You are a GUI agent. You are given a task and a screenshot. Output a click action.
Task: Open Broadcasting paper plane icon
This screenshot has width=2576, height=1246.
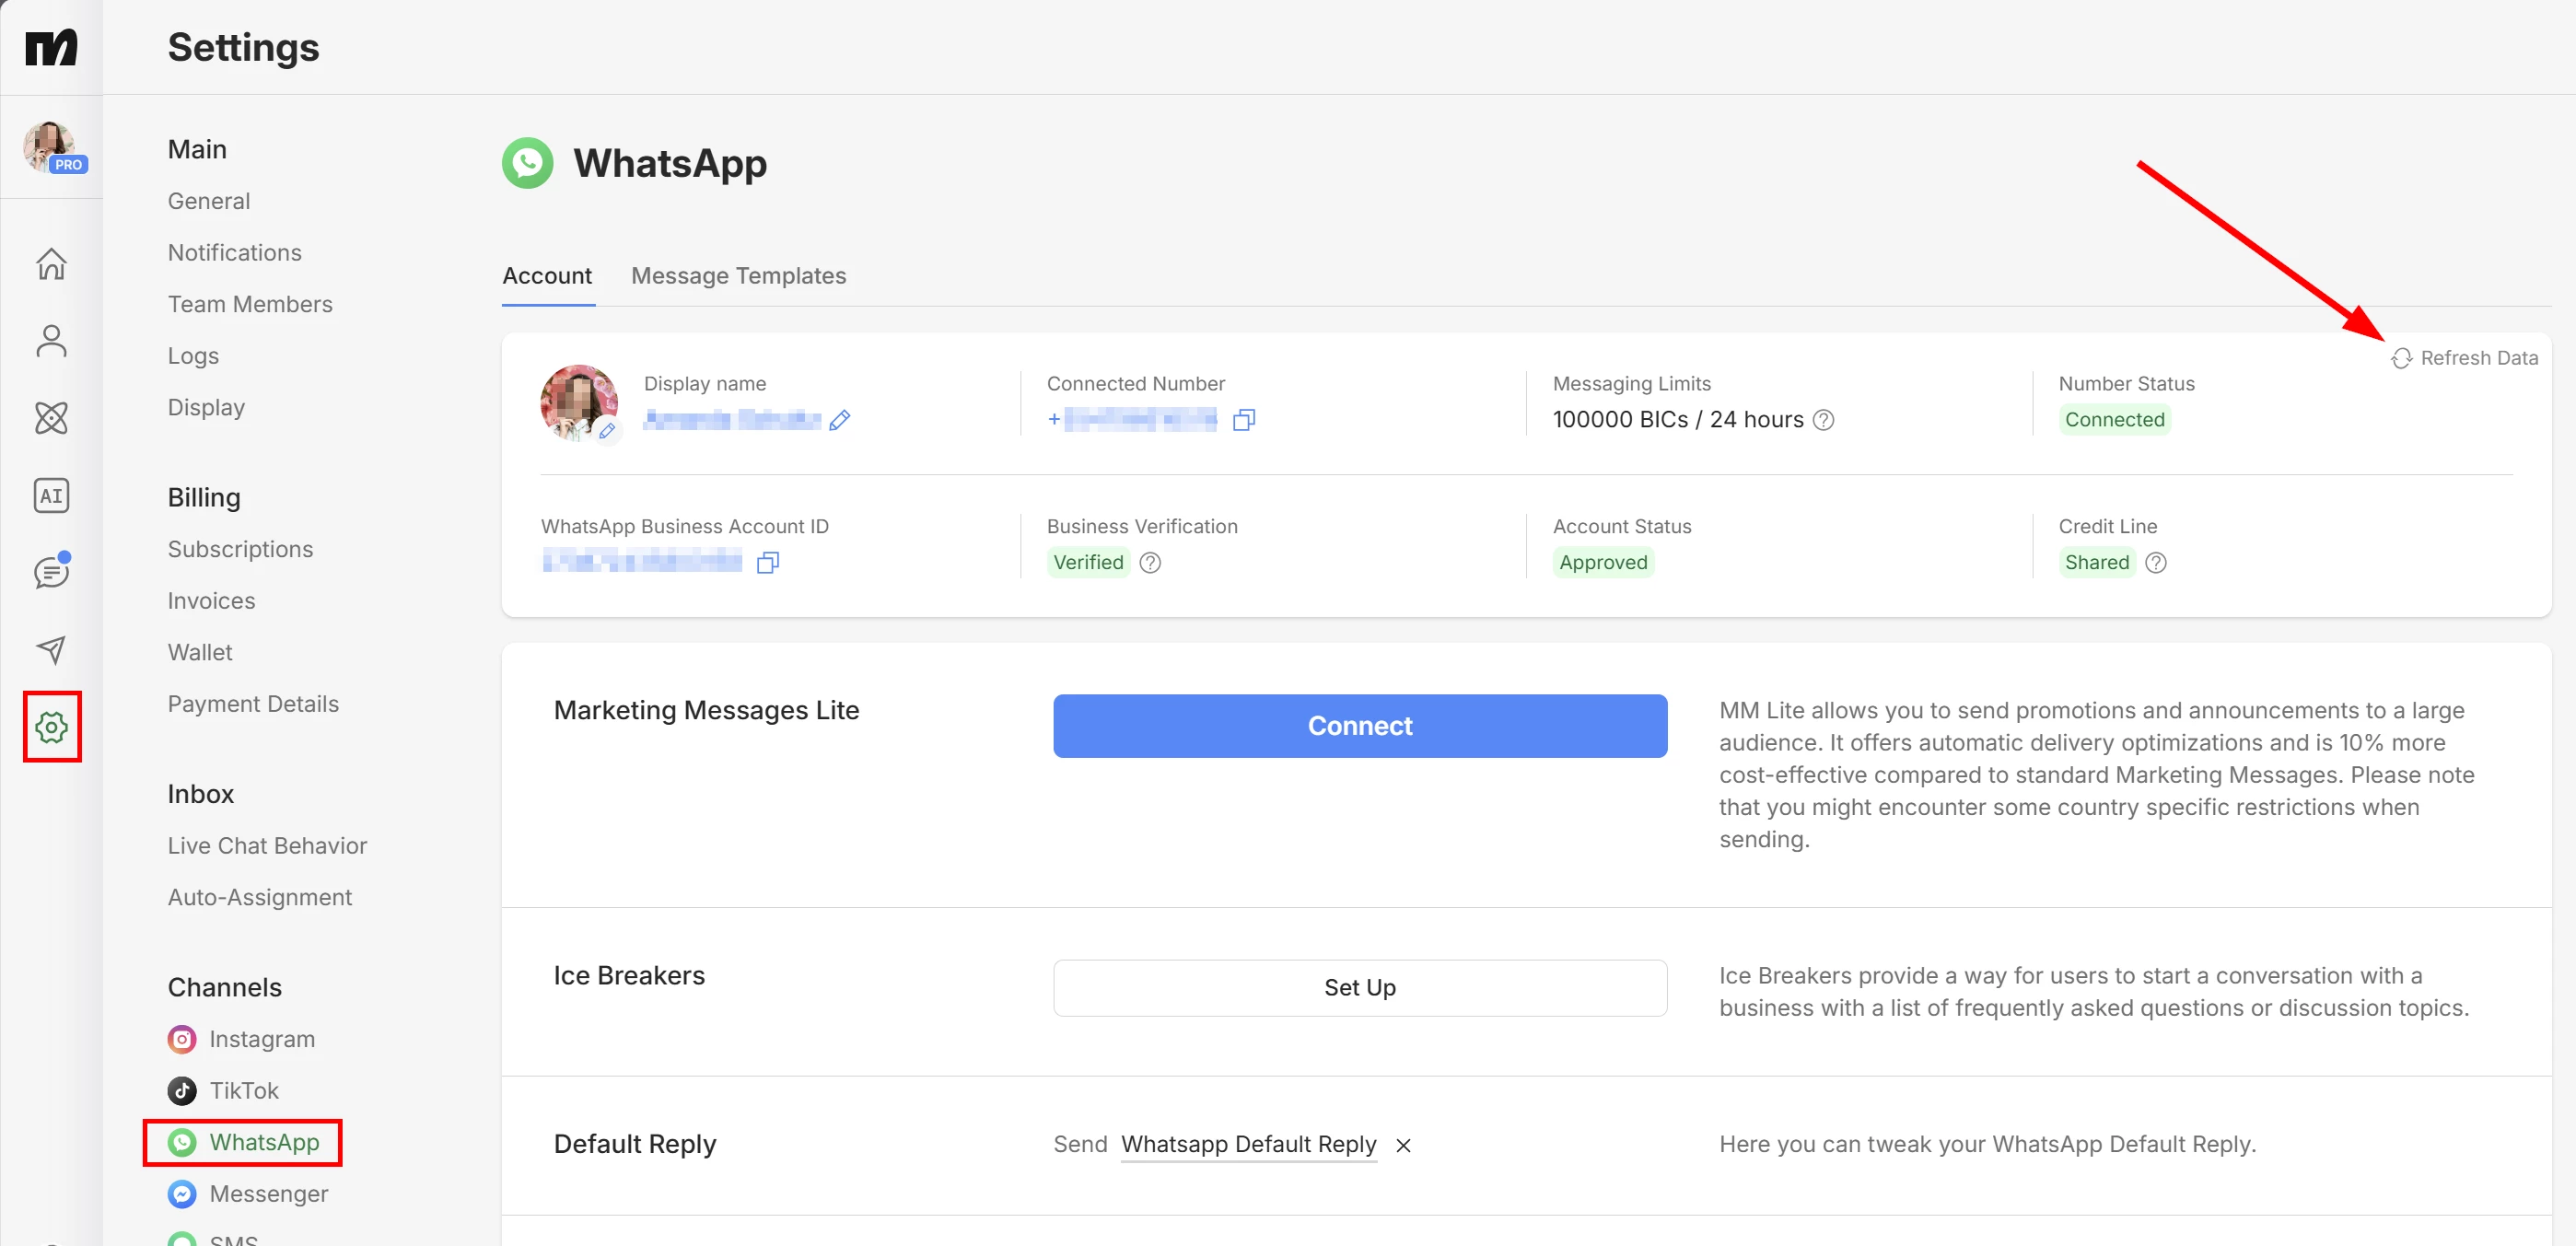point(51,650)
